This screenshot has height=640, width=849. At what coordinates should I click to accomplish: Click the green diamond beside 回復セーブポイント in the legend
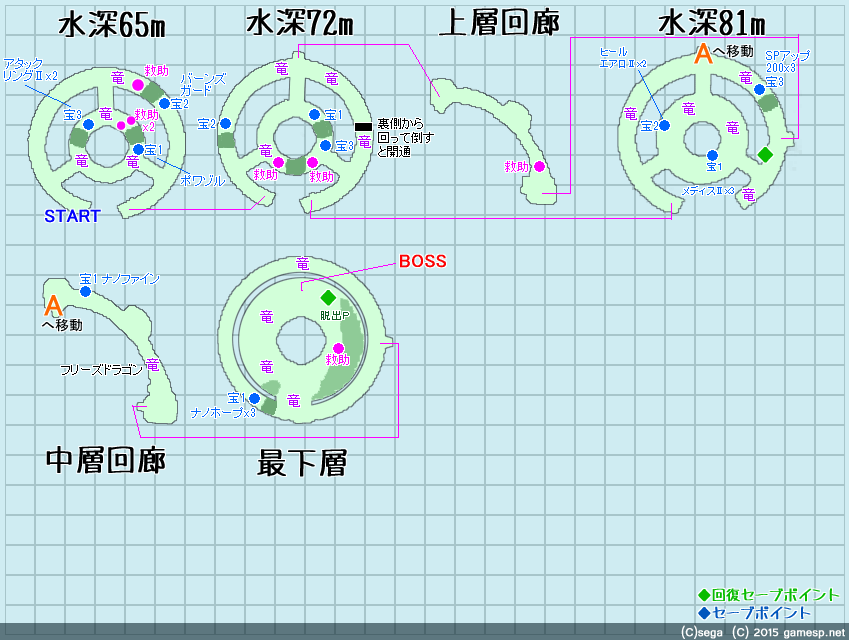[x=704, y=595]
